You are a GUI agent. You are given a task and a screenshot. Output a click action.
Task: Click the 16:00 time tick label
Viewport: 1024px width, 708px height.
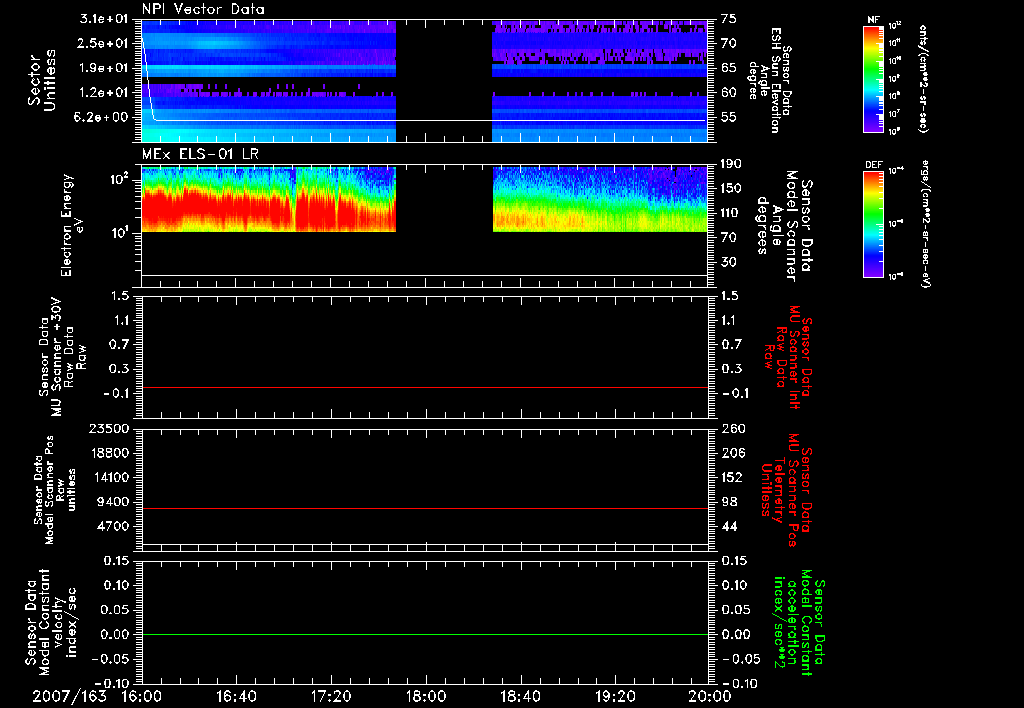[x=141, y=696]
